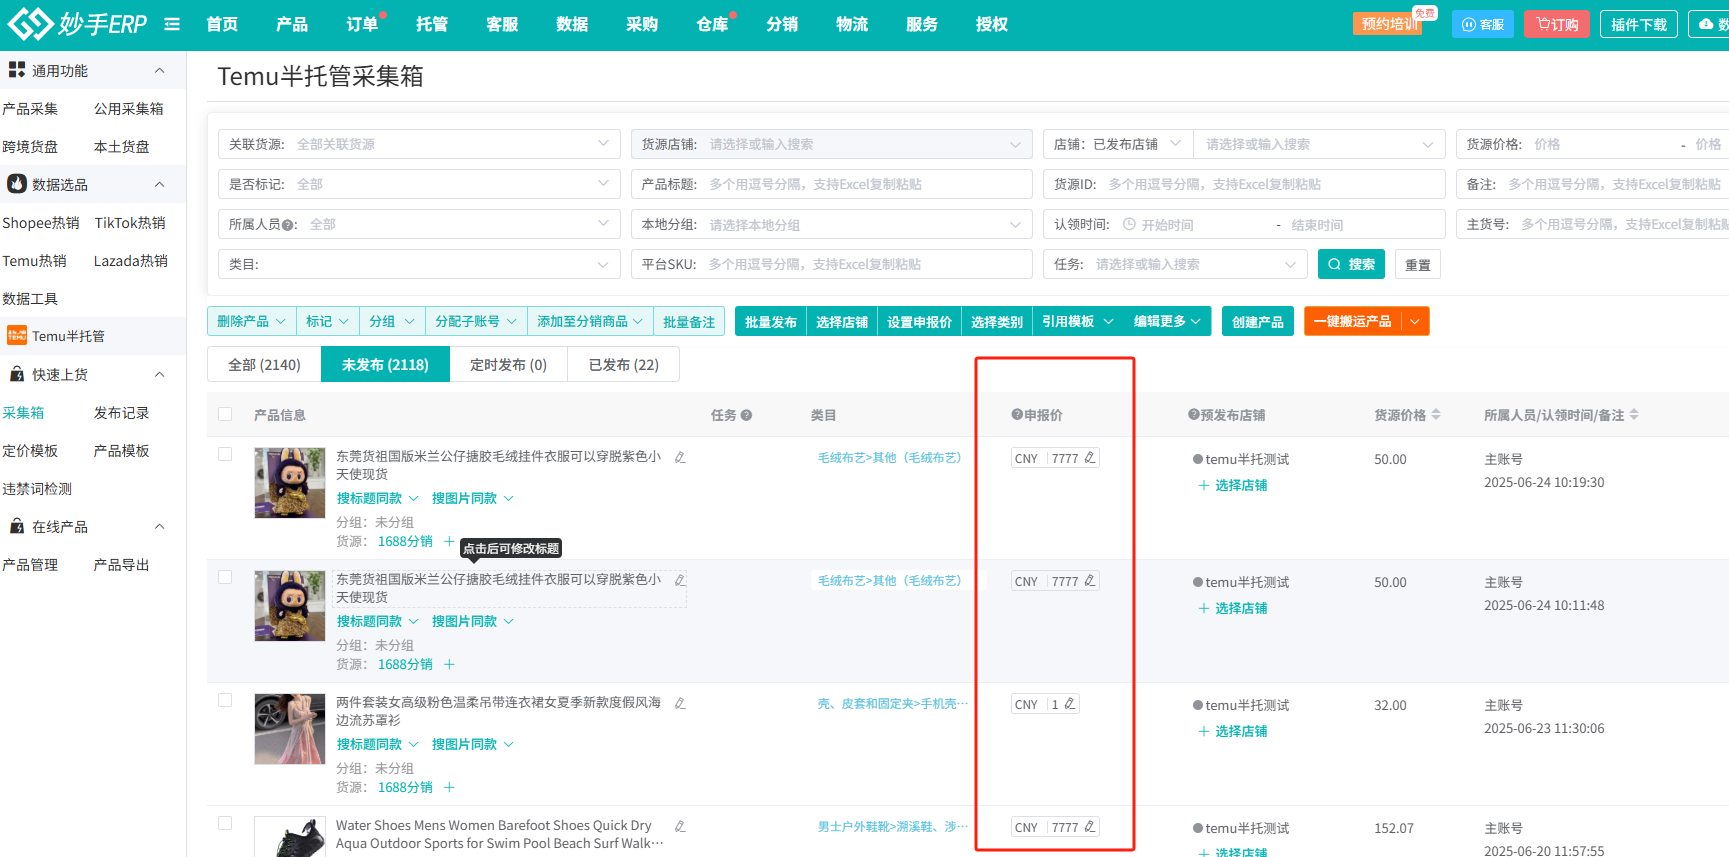The width and height of the screenshot is (1729, 857).
Task: Open 类目 filter dropdown
Action: tap(419, 264)
